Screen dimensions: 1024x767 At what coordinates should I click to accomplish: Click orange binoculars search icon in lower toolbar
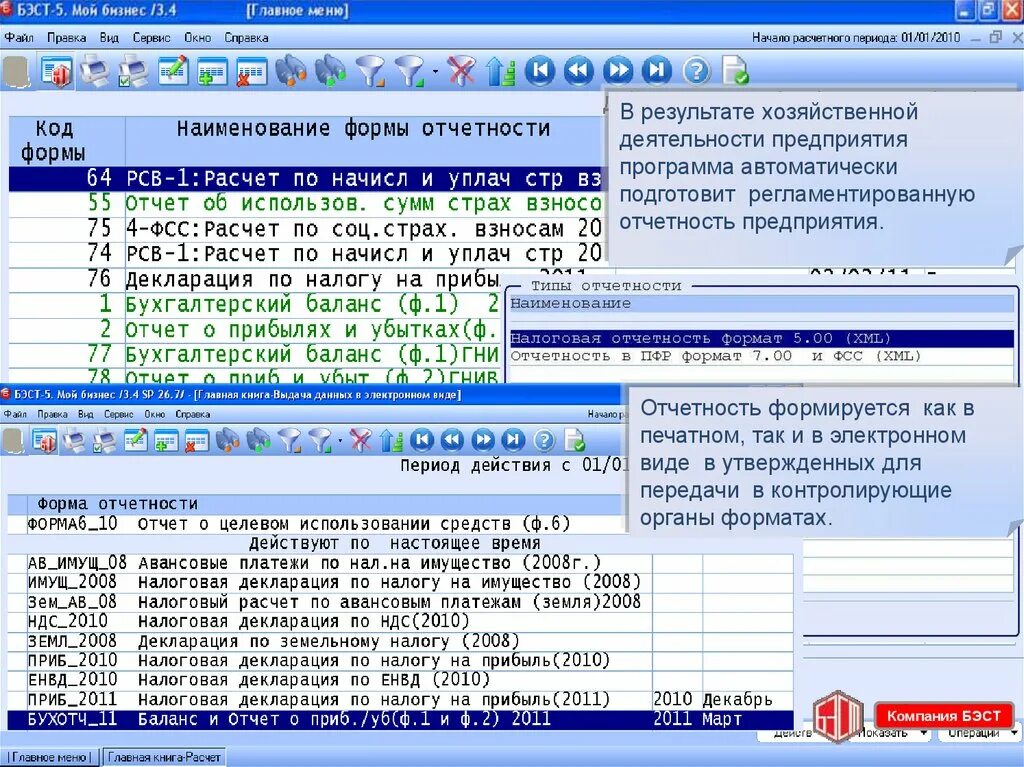[227, 441]
